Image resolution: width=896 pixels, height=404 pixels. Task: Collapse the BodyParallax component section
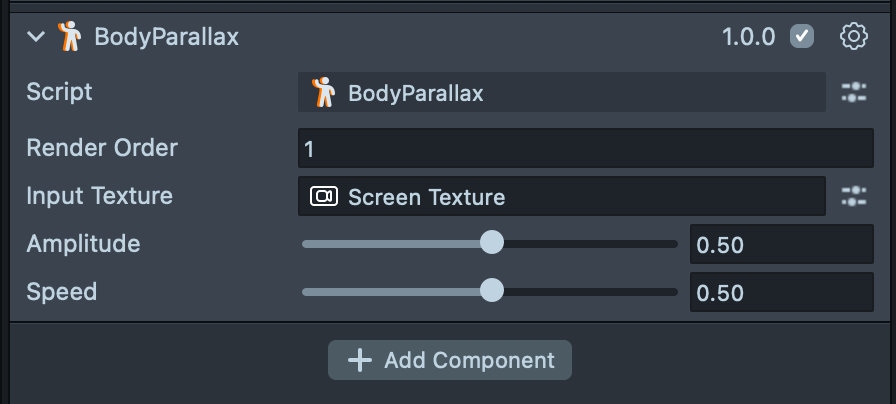point(37,37)
